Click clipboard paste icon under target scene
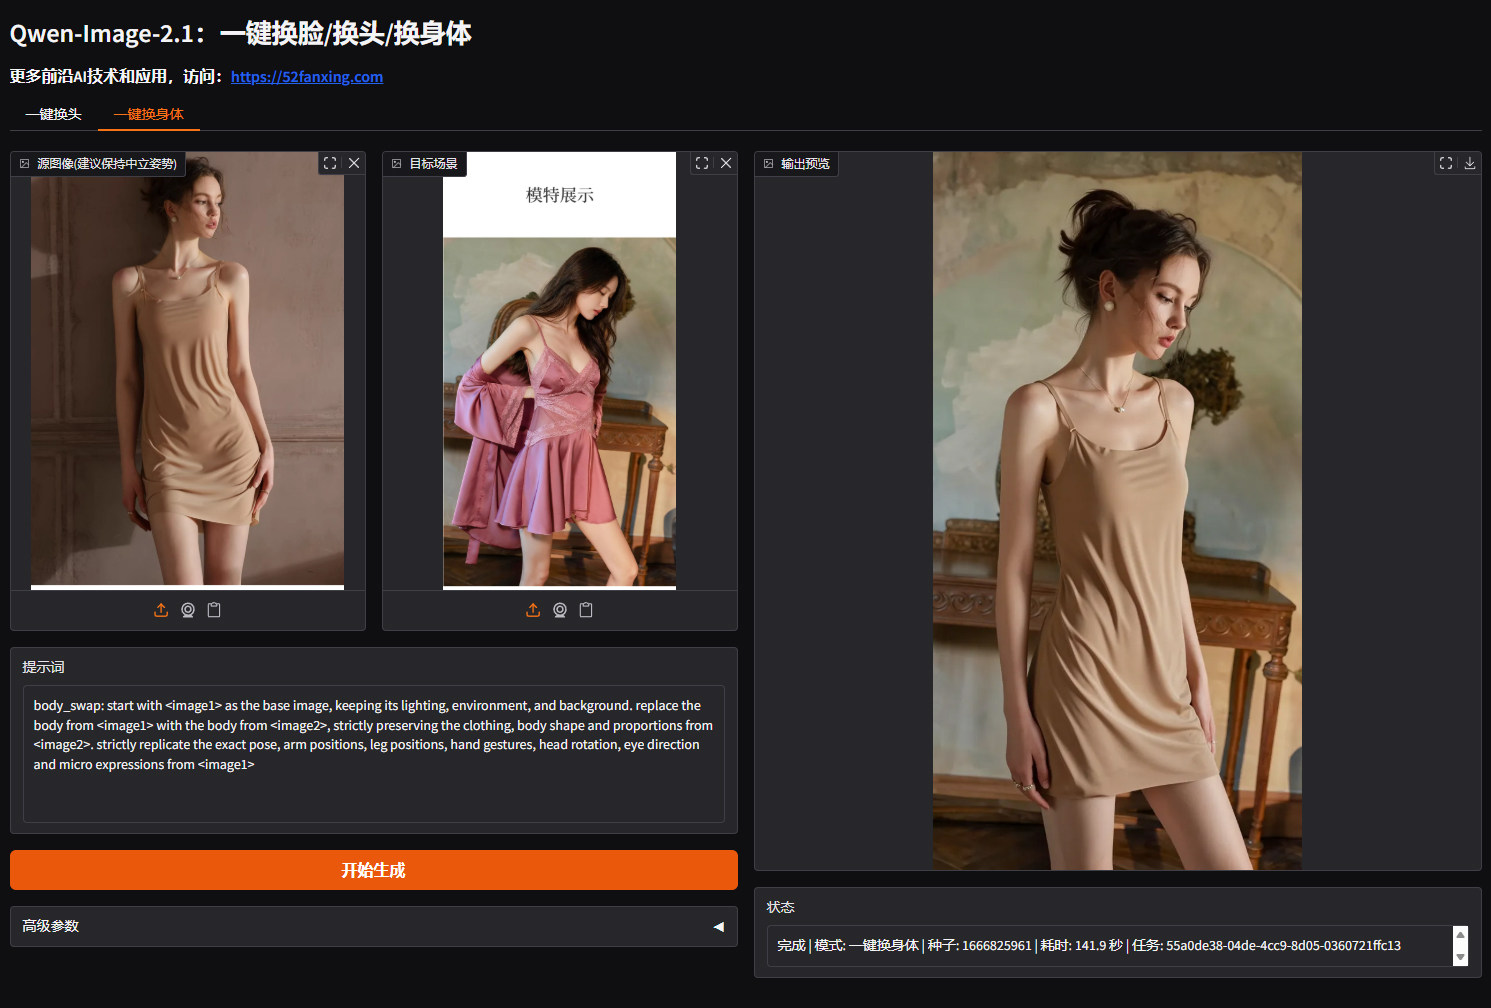1491x1008 pixels. pos(586,610)
